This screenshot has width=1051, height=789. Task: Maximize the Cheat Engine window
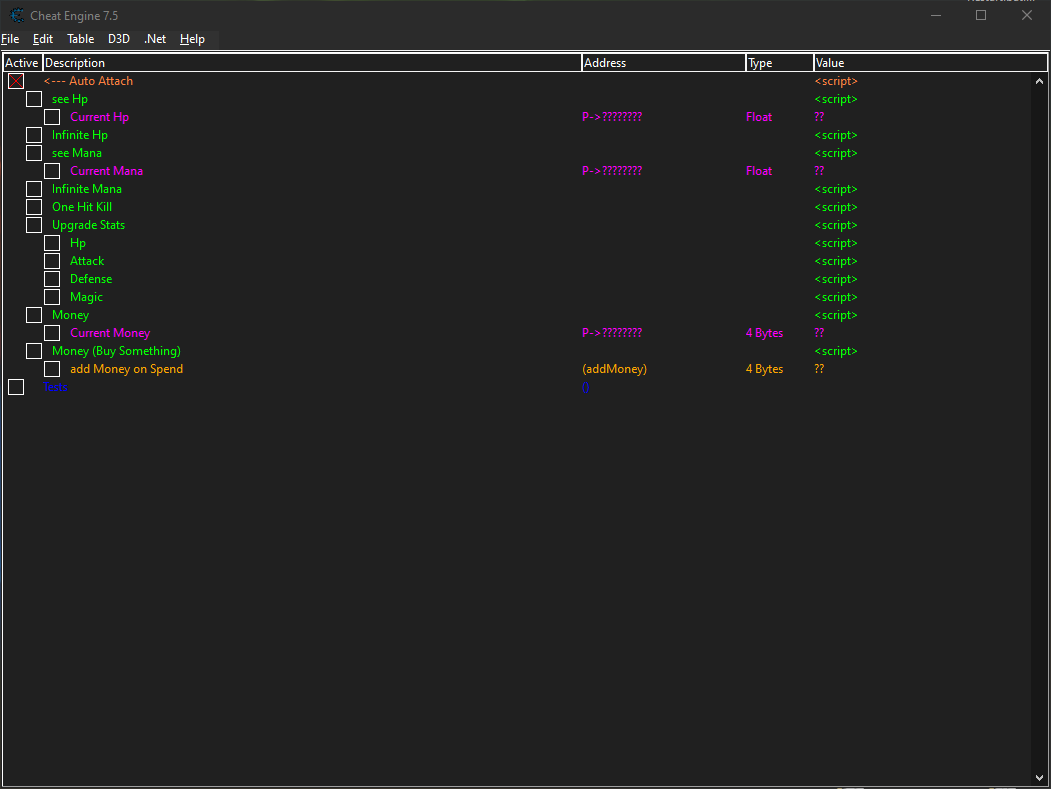coord(981,15)
